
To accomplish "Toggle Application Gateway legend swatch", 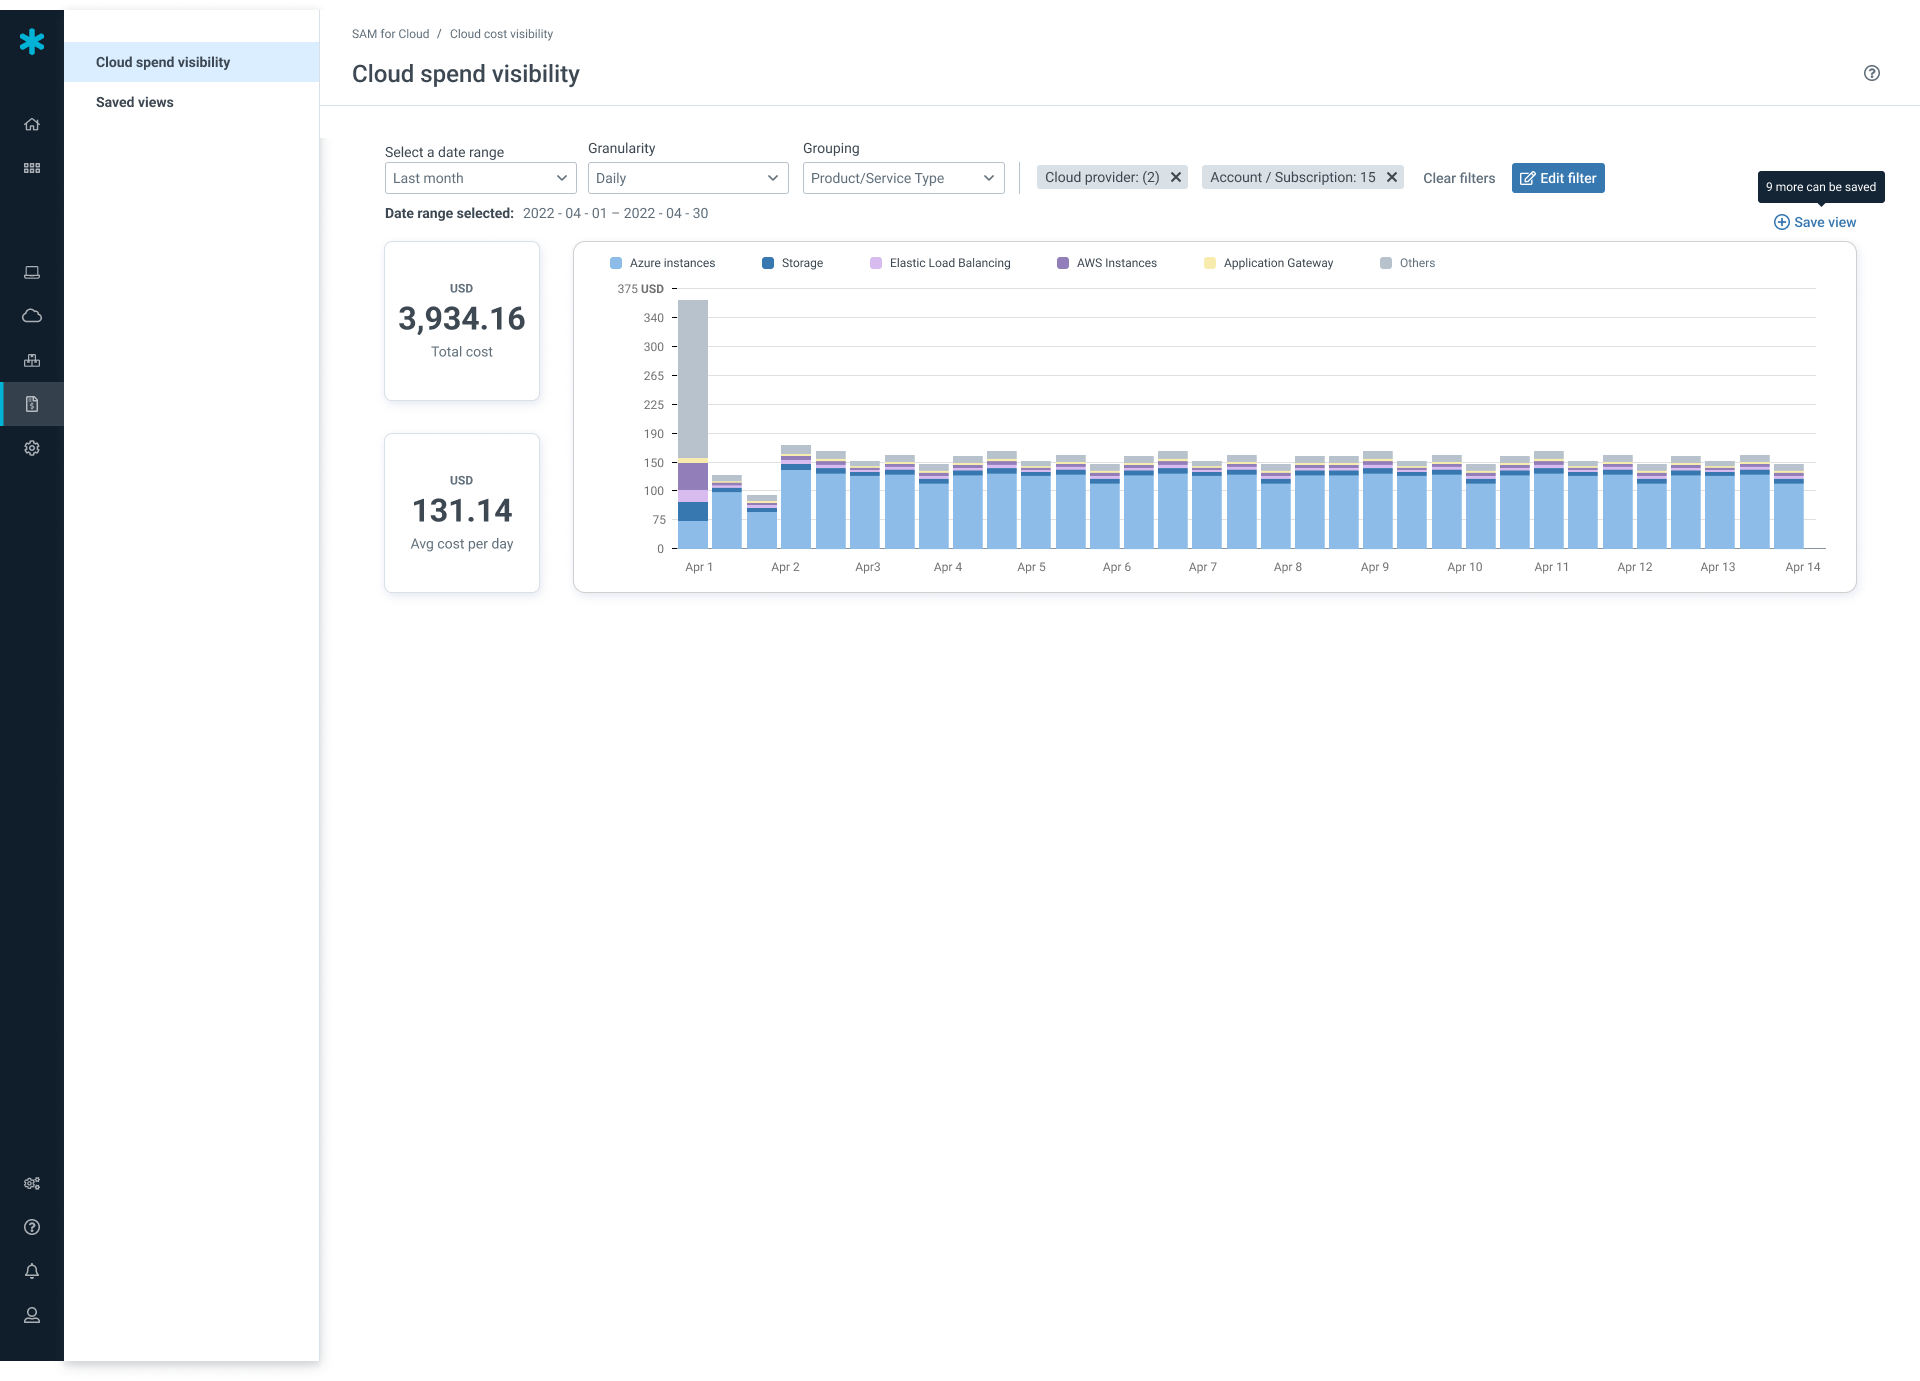I will pyautogui.click(x=1210, y=263).
